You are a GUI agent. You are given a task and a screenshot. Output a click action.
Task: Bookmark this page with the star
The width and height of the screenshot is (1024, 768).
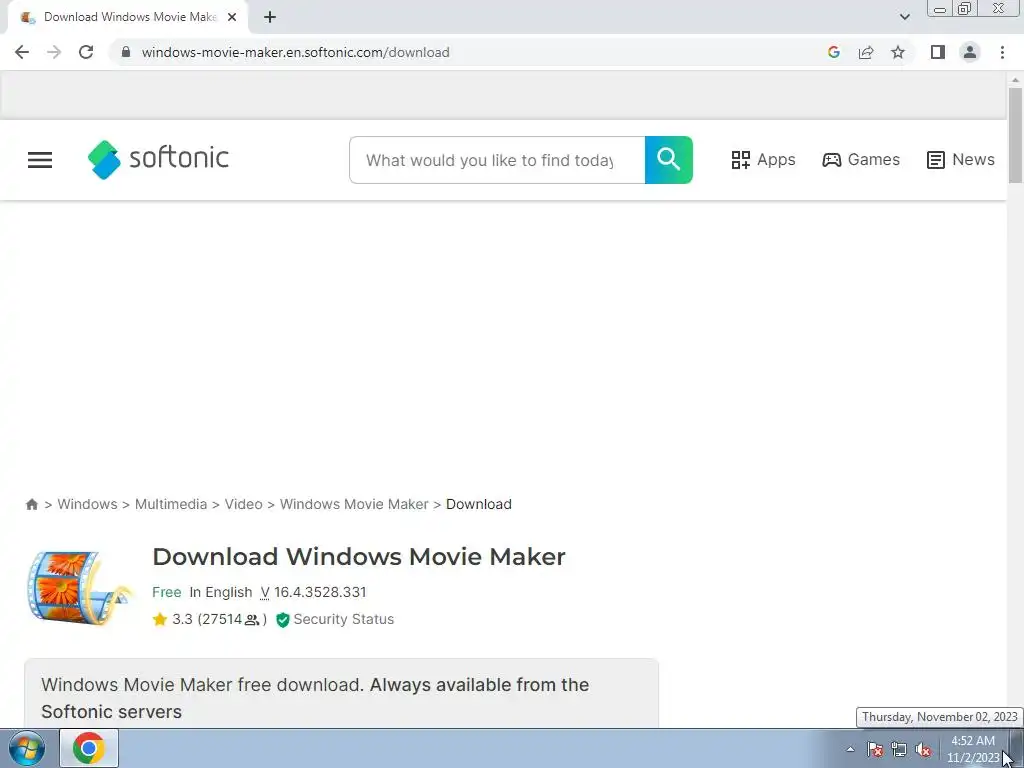pos(898,52)
